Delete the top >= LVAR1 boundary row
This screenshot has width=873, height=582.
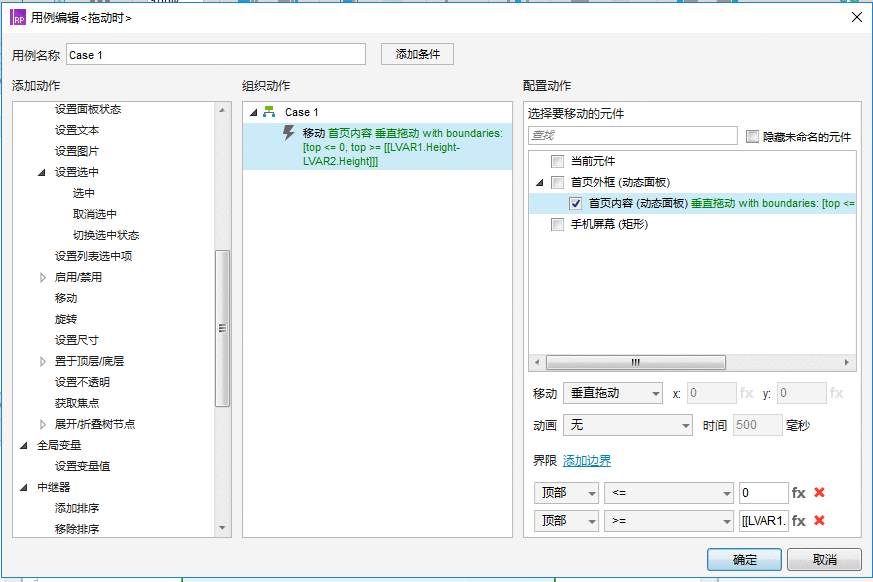pyautogui.click(x=819, y=520)
